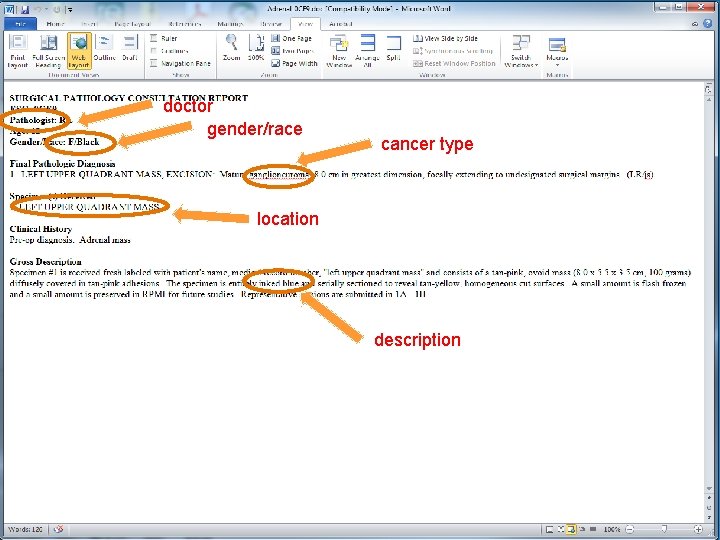This screenshot has height=540, width=720.
Task: Click Redo in Quick Access Toolbar
Action: 56,9
